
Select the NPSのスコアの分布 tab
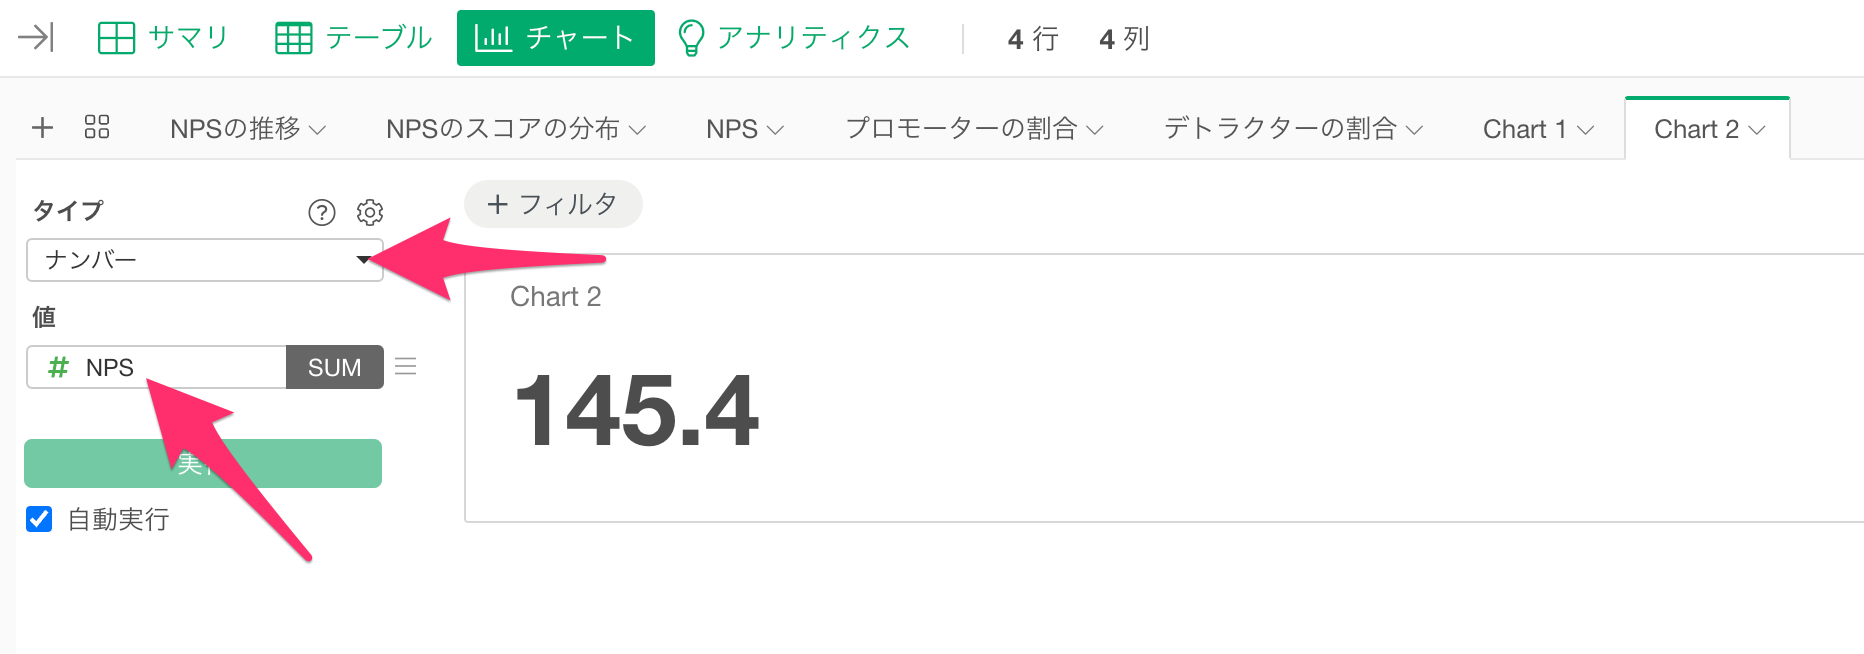click(502, 129)
